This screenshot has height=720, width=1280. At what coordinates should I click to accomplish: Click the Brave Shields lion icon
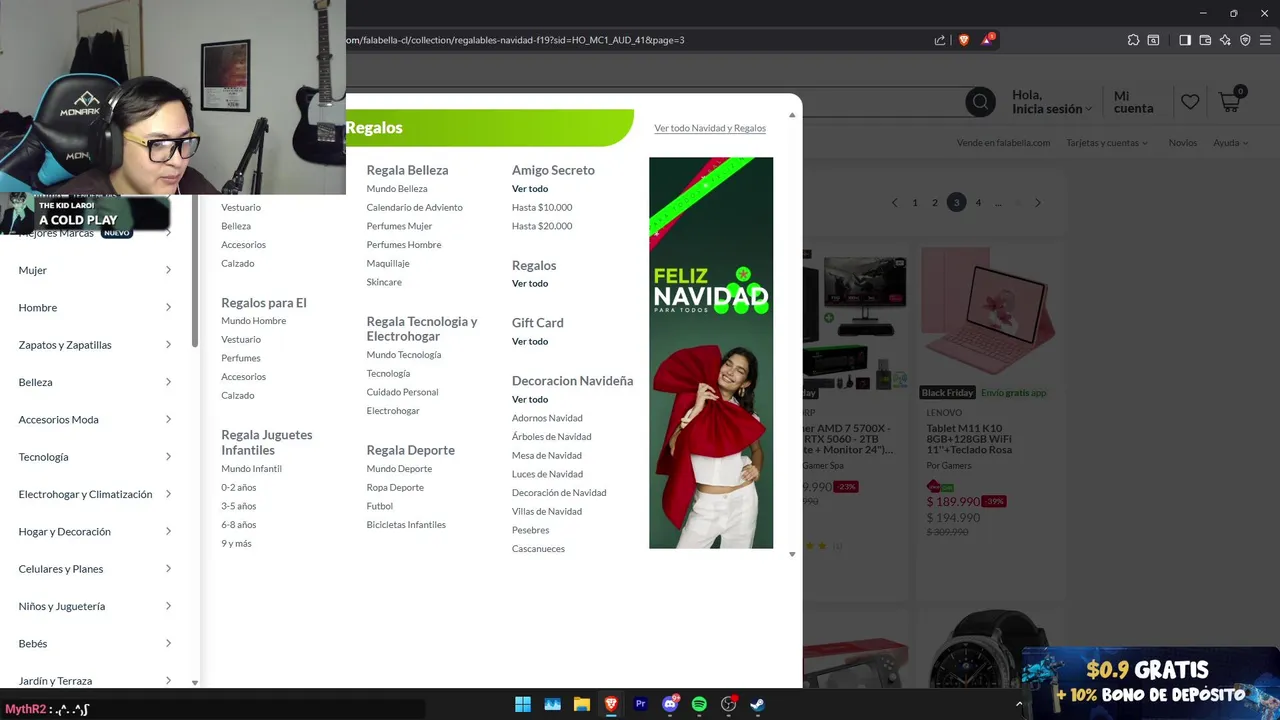click(x=964, y=40)
